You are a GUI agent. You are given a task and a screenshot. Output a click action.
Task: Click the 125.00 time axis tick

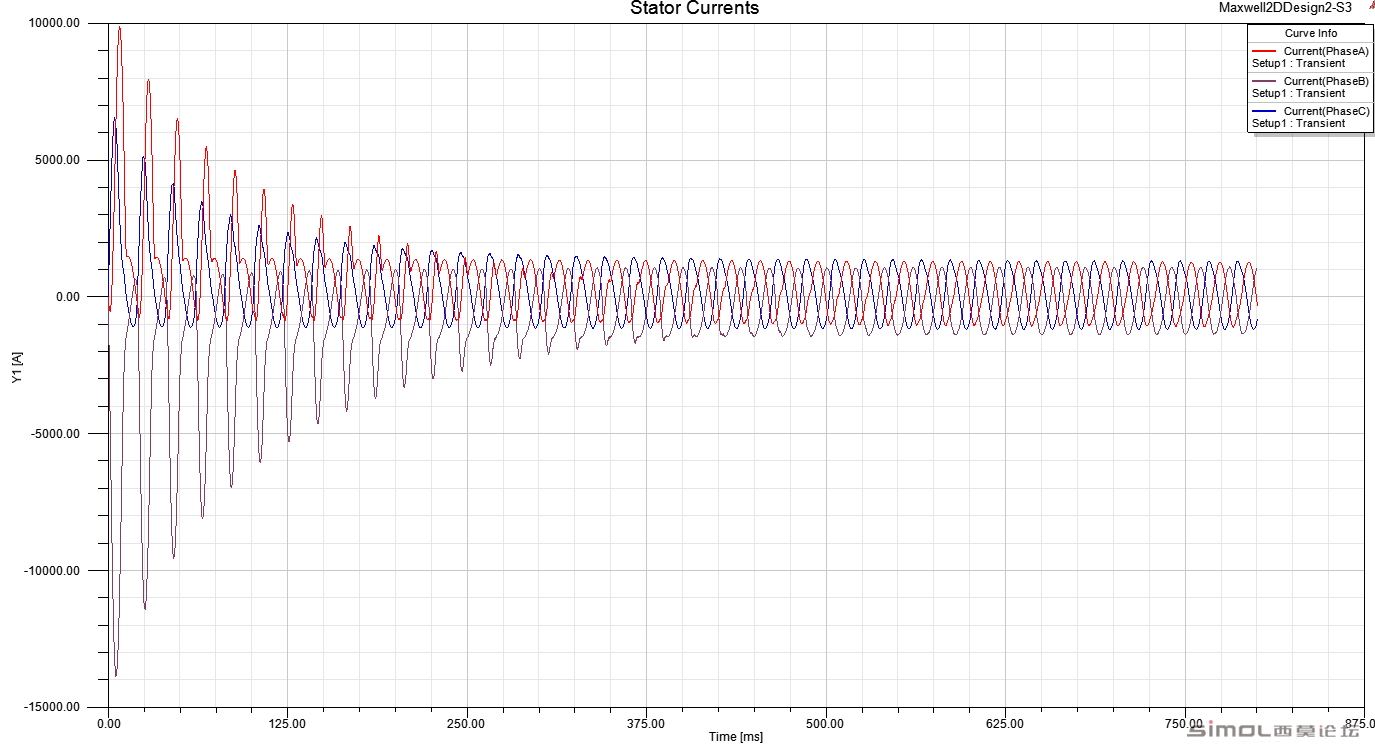coord(288,723)
